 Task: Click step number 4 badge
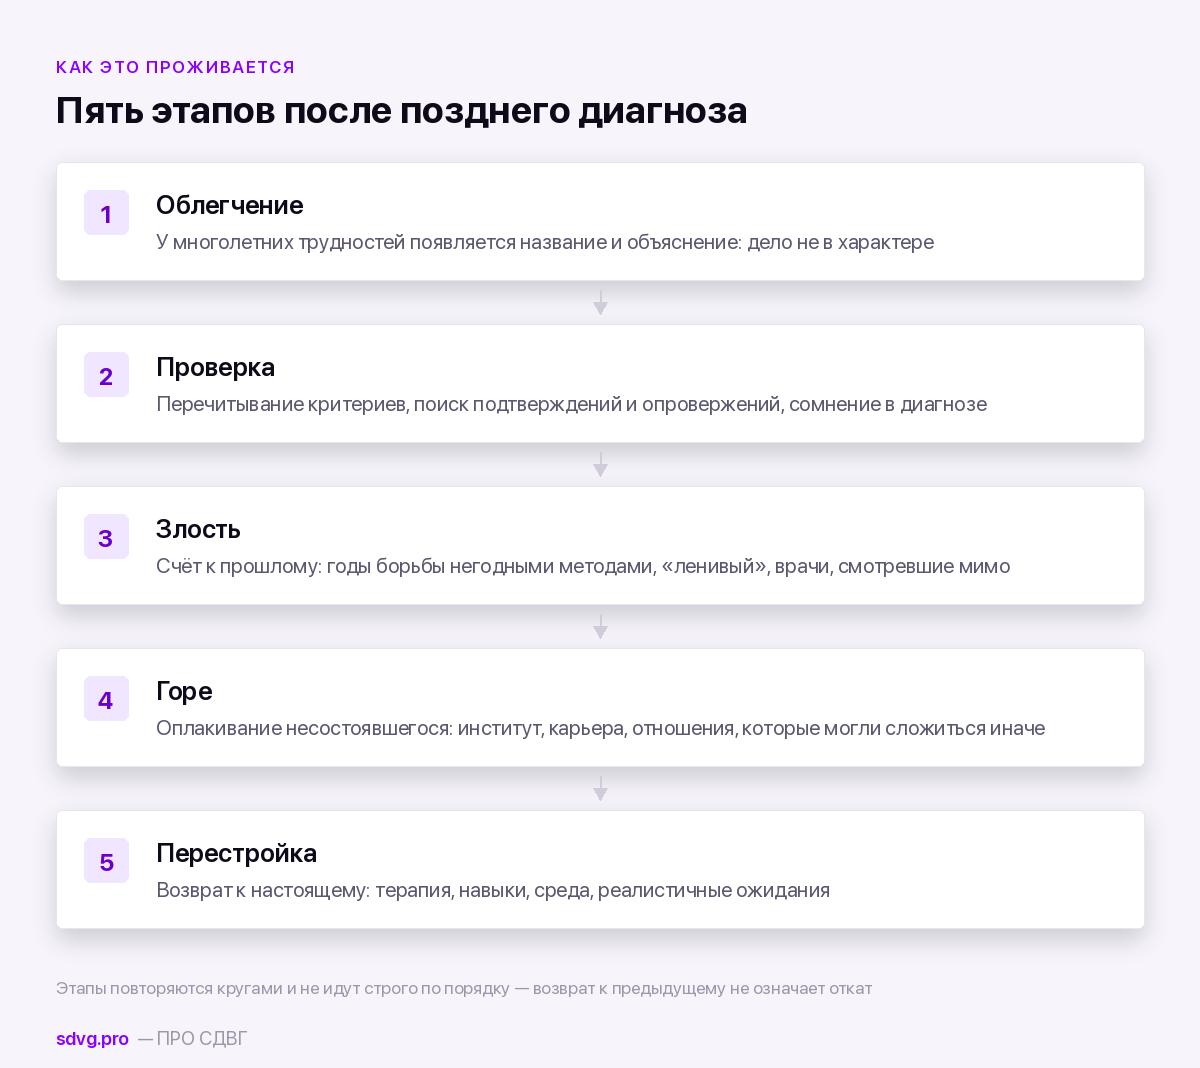pyautogui.click(x=106, y=699)
